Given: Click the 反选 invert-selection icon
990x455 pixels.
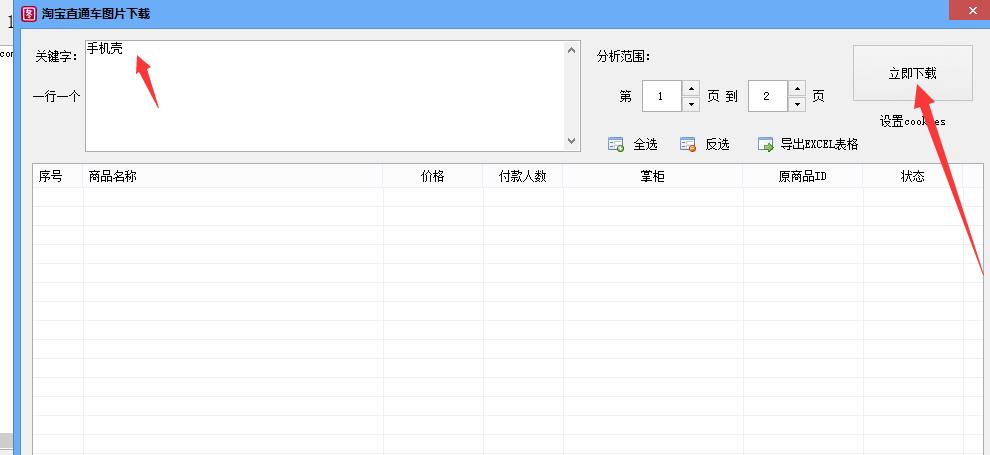Looking at the screenshot, I should 688,145.
